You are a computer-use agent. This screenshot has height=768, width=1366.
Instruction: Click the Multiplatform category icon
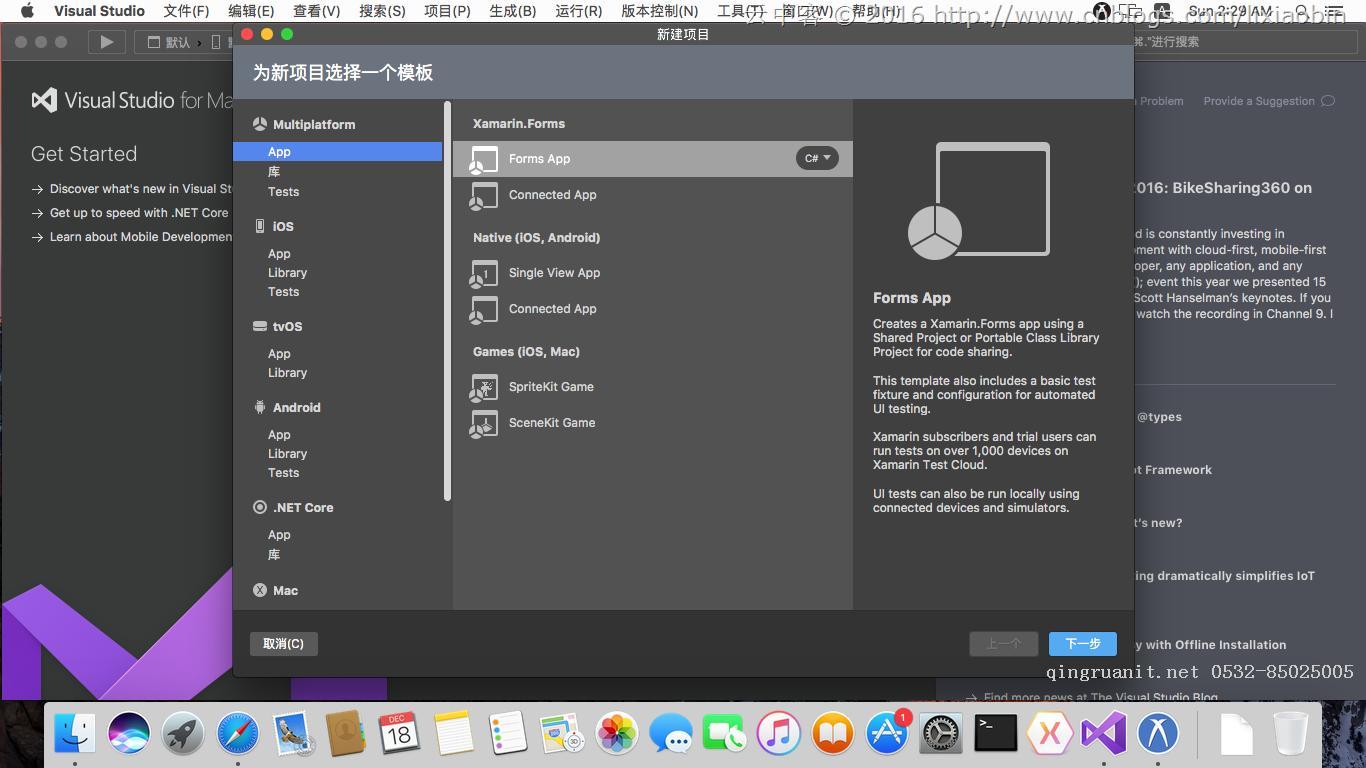coord(260,124)
